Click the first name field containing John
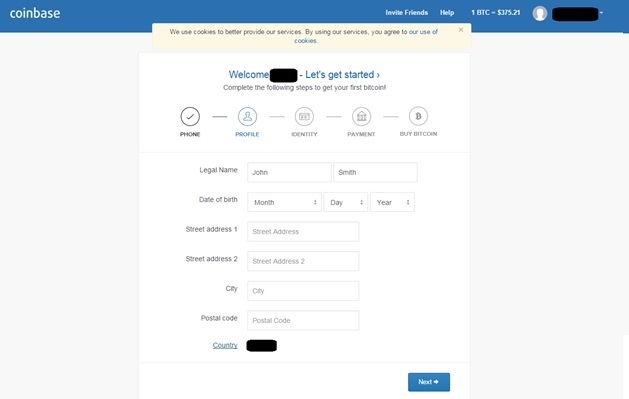Image resolution: width=629 pixels, height=399 pixels. [289, 172]
